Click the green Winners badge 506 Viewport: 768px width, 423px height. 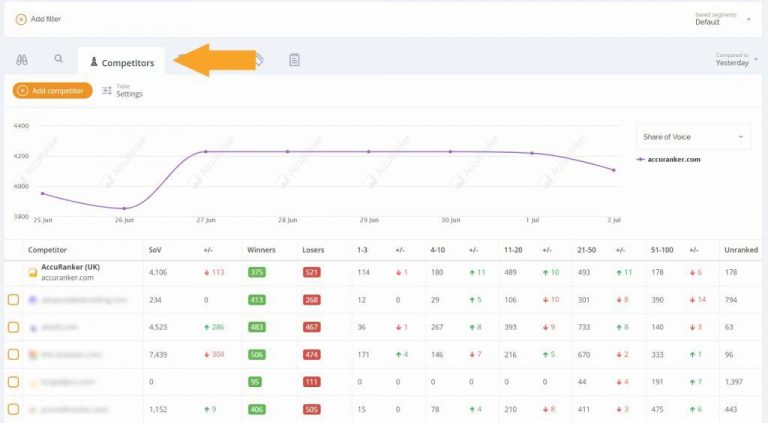click(x=257, y=354)
